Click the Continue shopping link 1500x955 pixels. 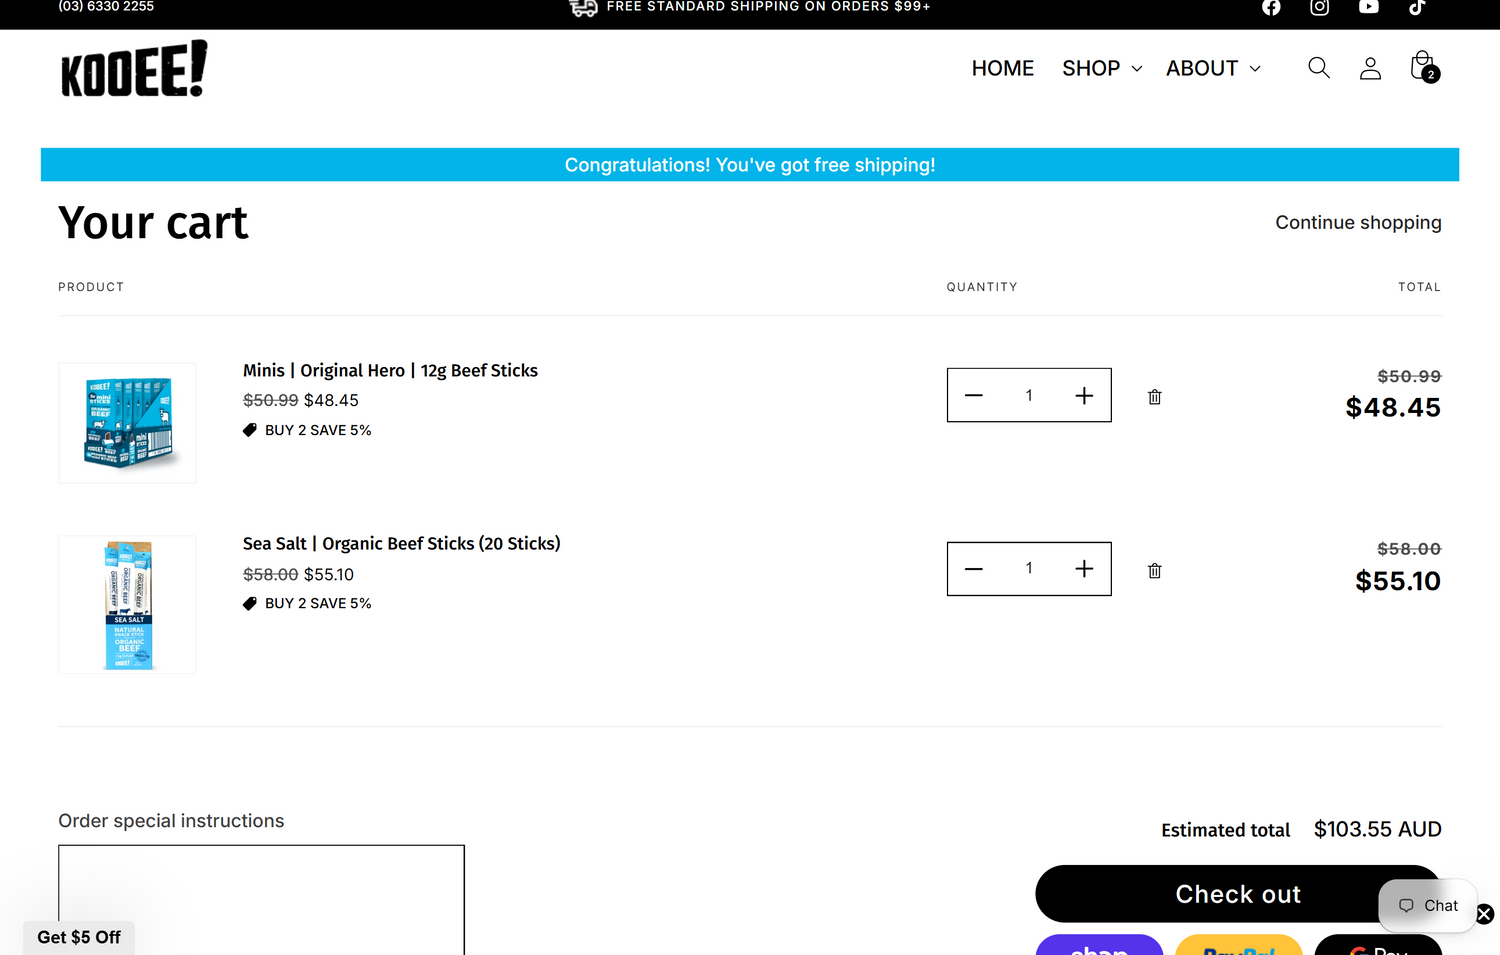1358,223
